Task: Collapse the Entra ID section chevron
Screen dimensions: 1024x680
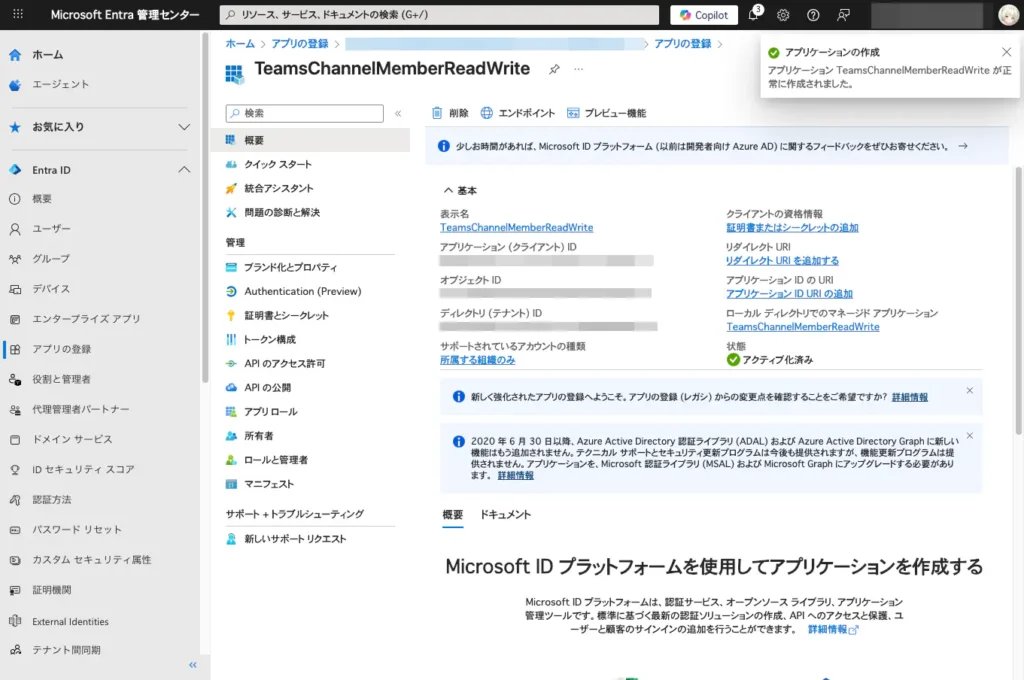Action: point(184,170)
